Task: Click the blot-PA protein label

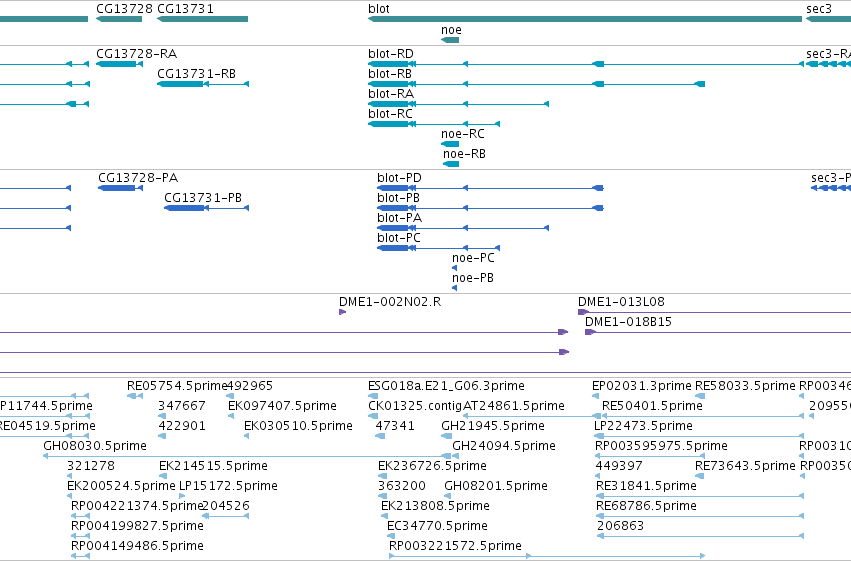Action: [399, 218]
